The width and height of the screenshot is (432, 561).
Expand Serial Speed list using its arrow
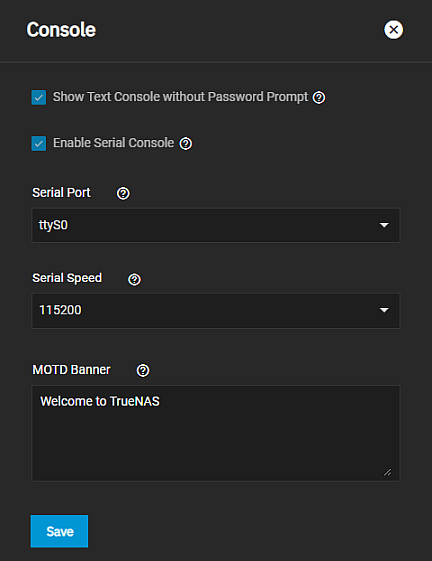coord(384,310)
